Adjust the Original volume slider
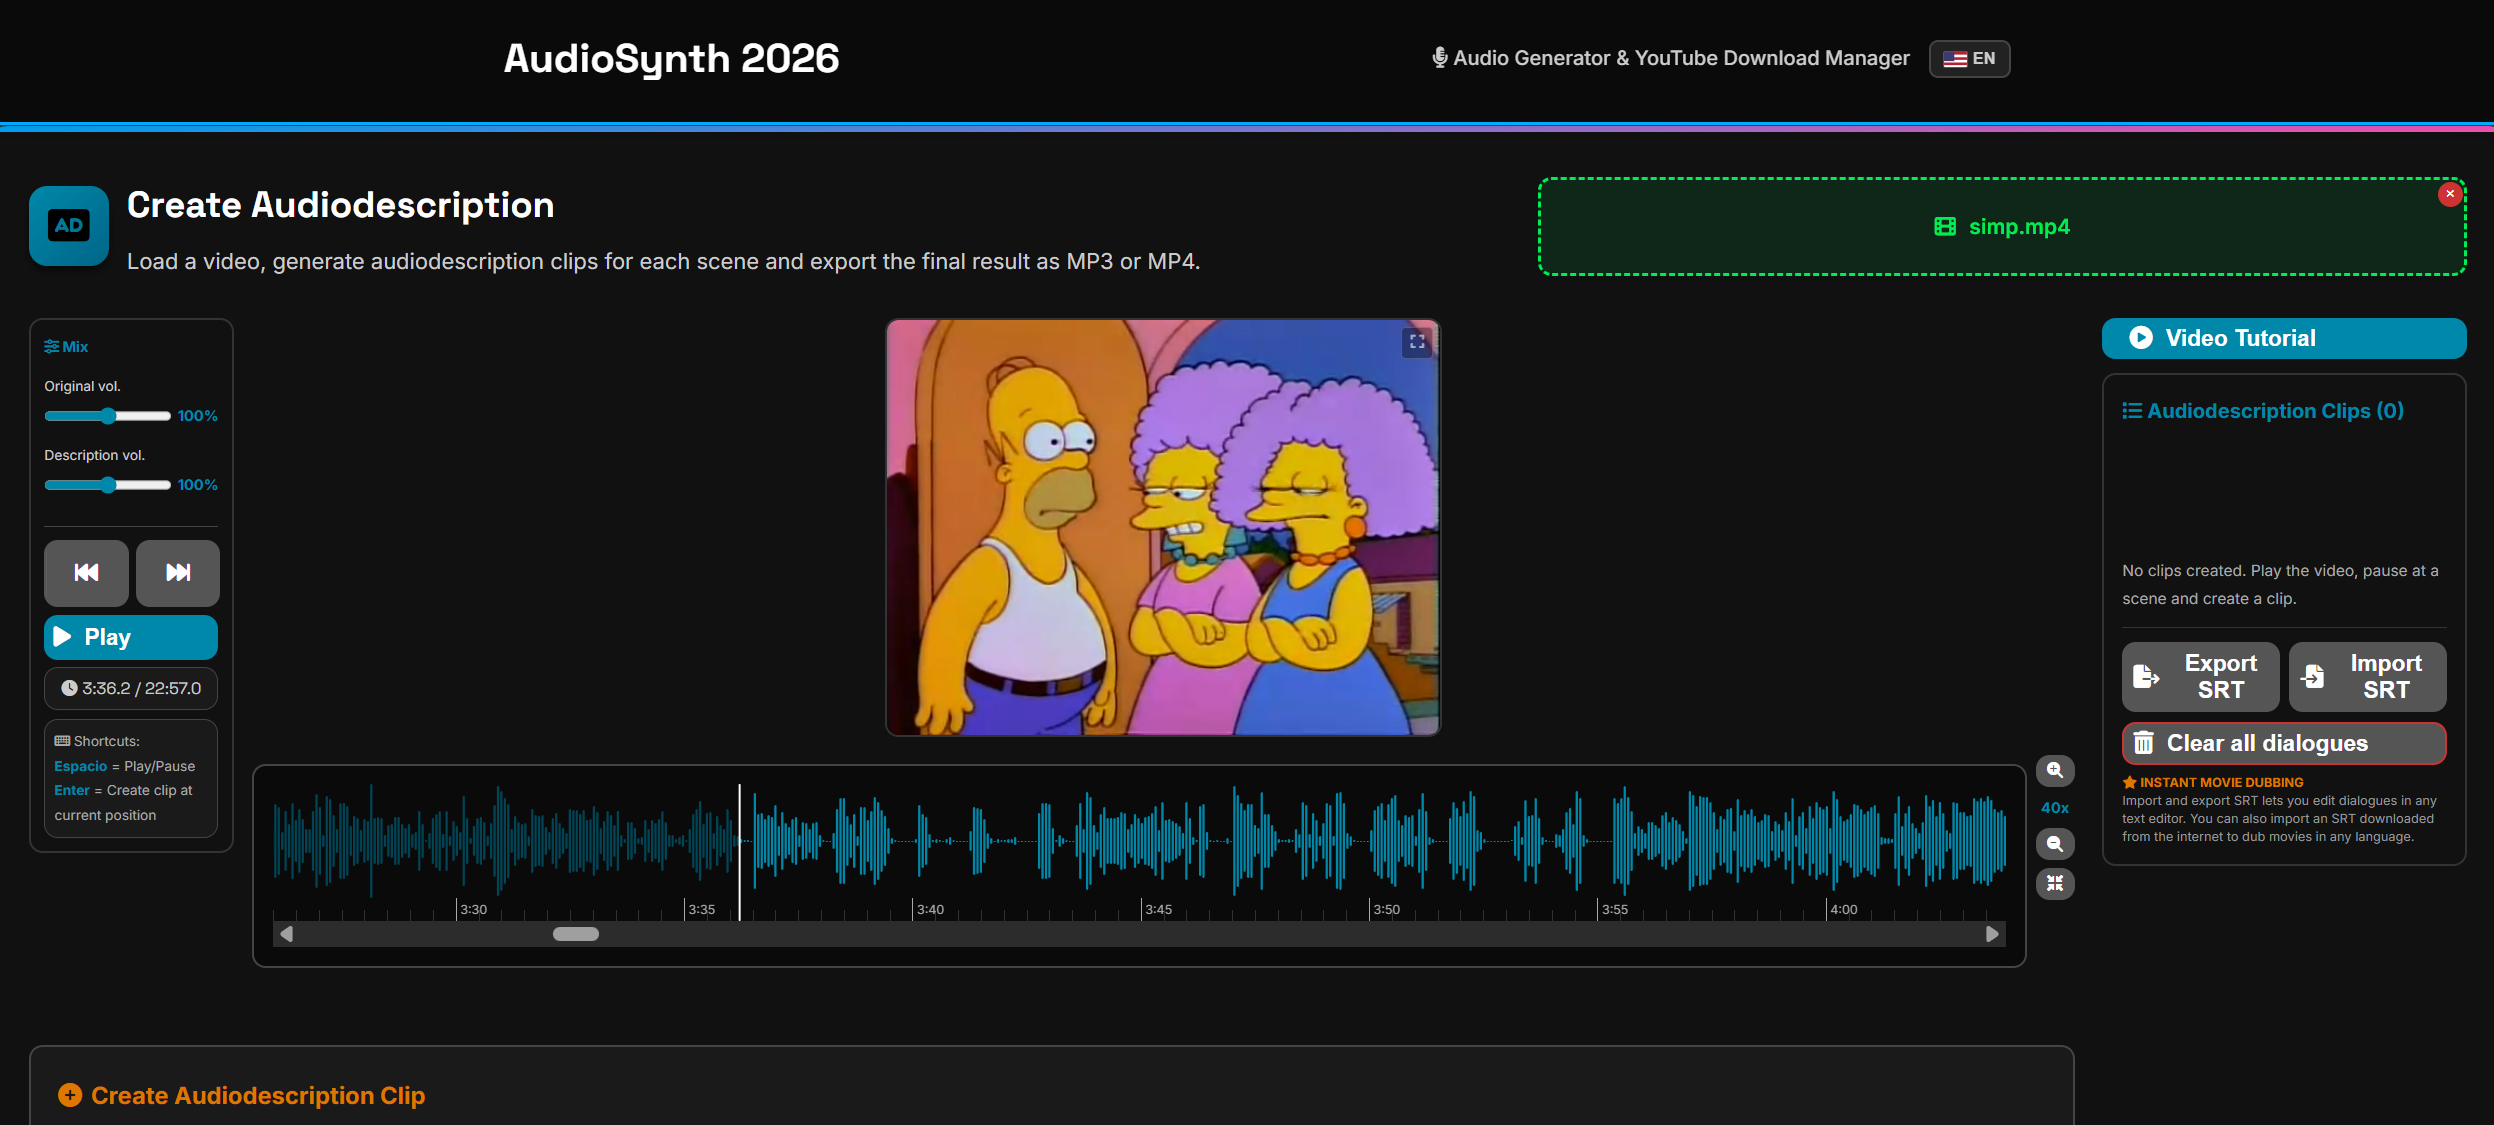The height and width of the screenshot is (1125, 2494). [x=107, y=415]
